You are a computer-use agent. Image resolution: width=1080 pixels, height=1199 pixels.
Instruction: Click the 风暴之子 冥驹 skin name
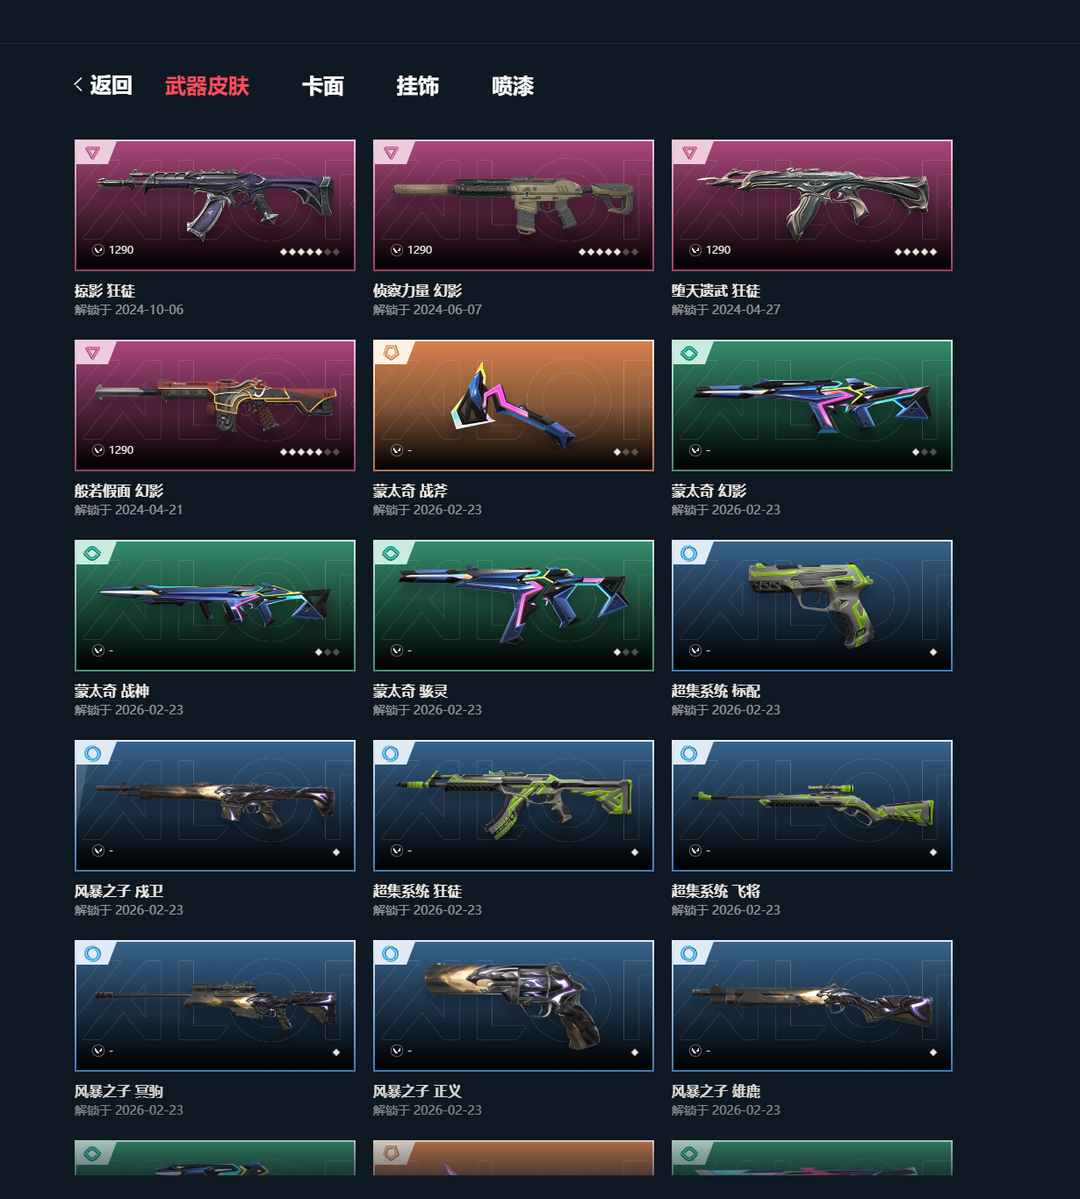pos(119,1091)
